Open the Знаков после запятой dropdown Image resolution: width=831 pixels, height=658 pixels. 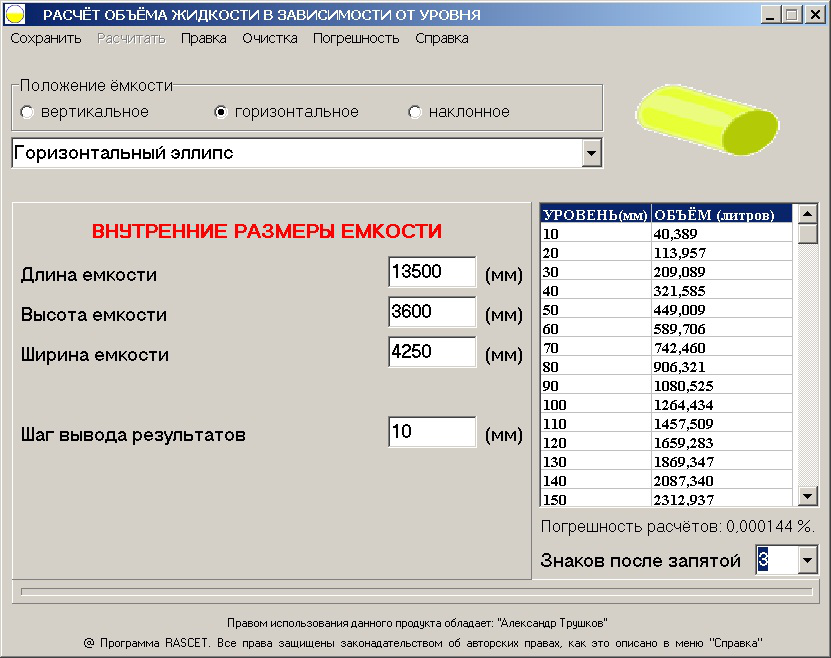tap(808, 561)
